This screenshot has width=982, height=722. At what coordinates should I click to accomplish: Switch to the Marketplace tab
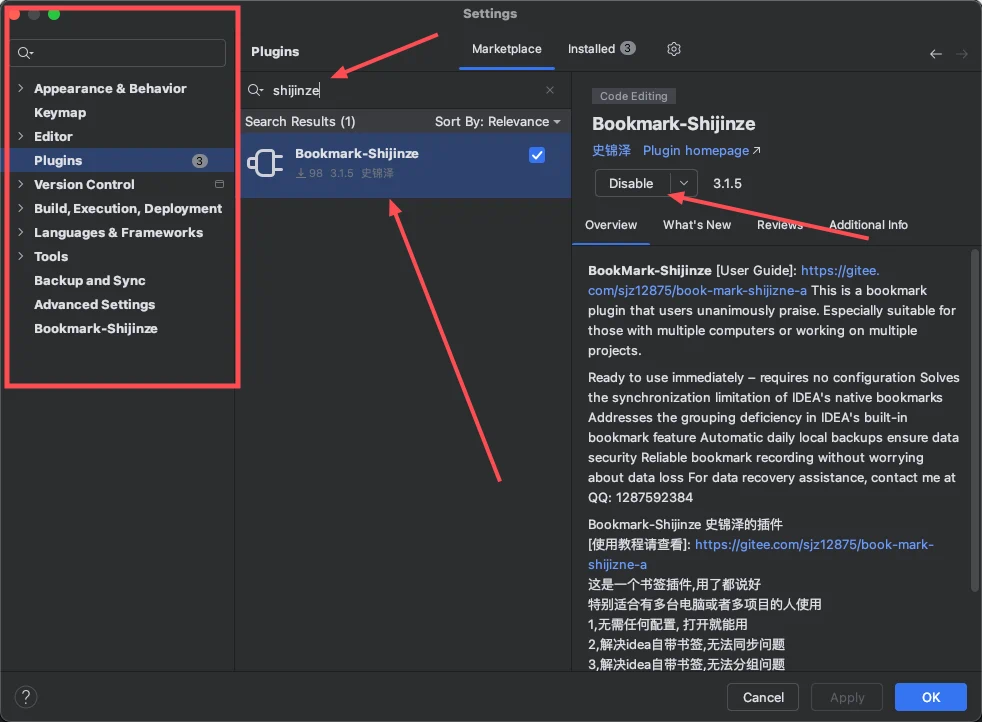[507, 49]
